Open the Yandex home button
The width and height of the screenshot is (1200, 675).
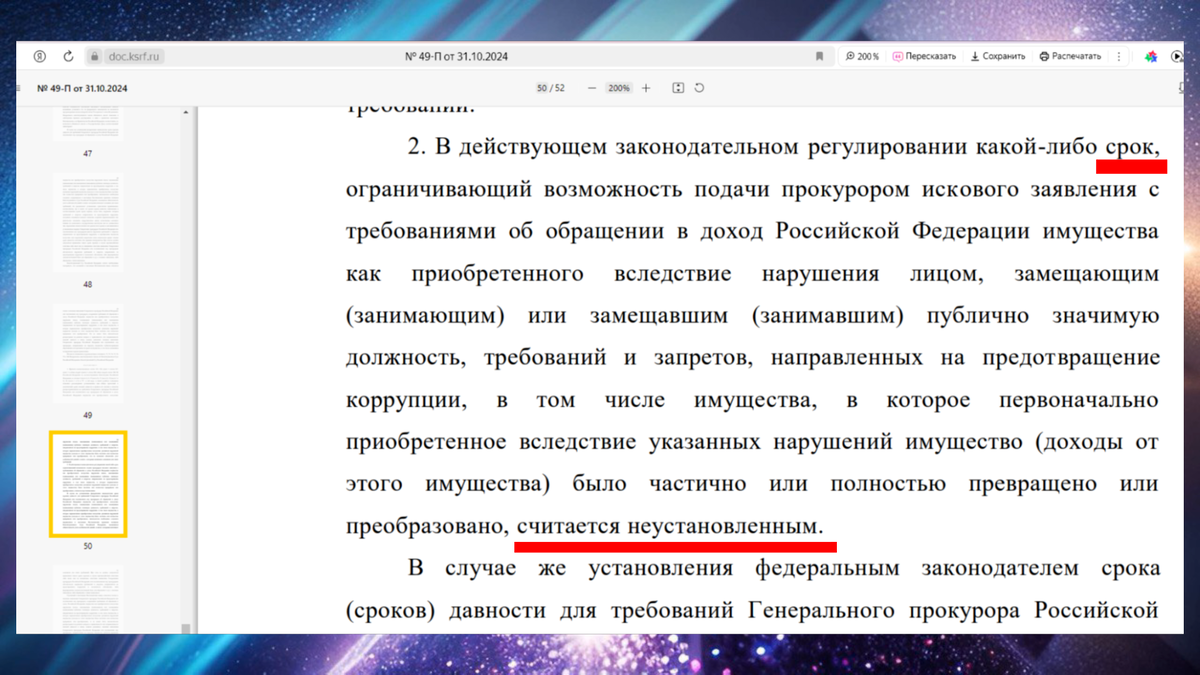point(40,57)
